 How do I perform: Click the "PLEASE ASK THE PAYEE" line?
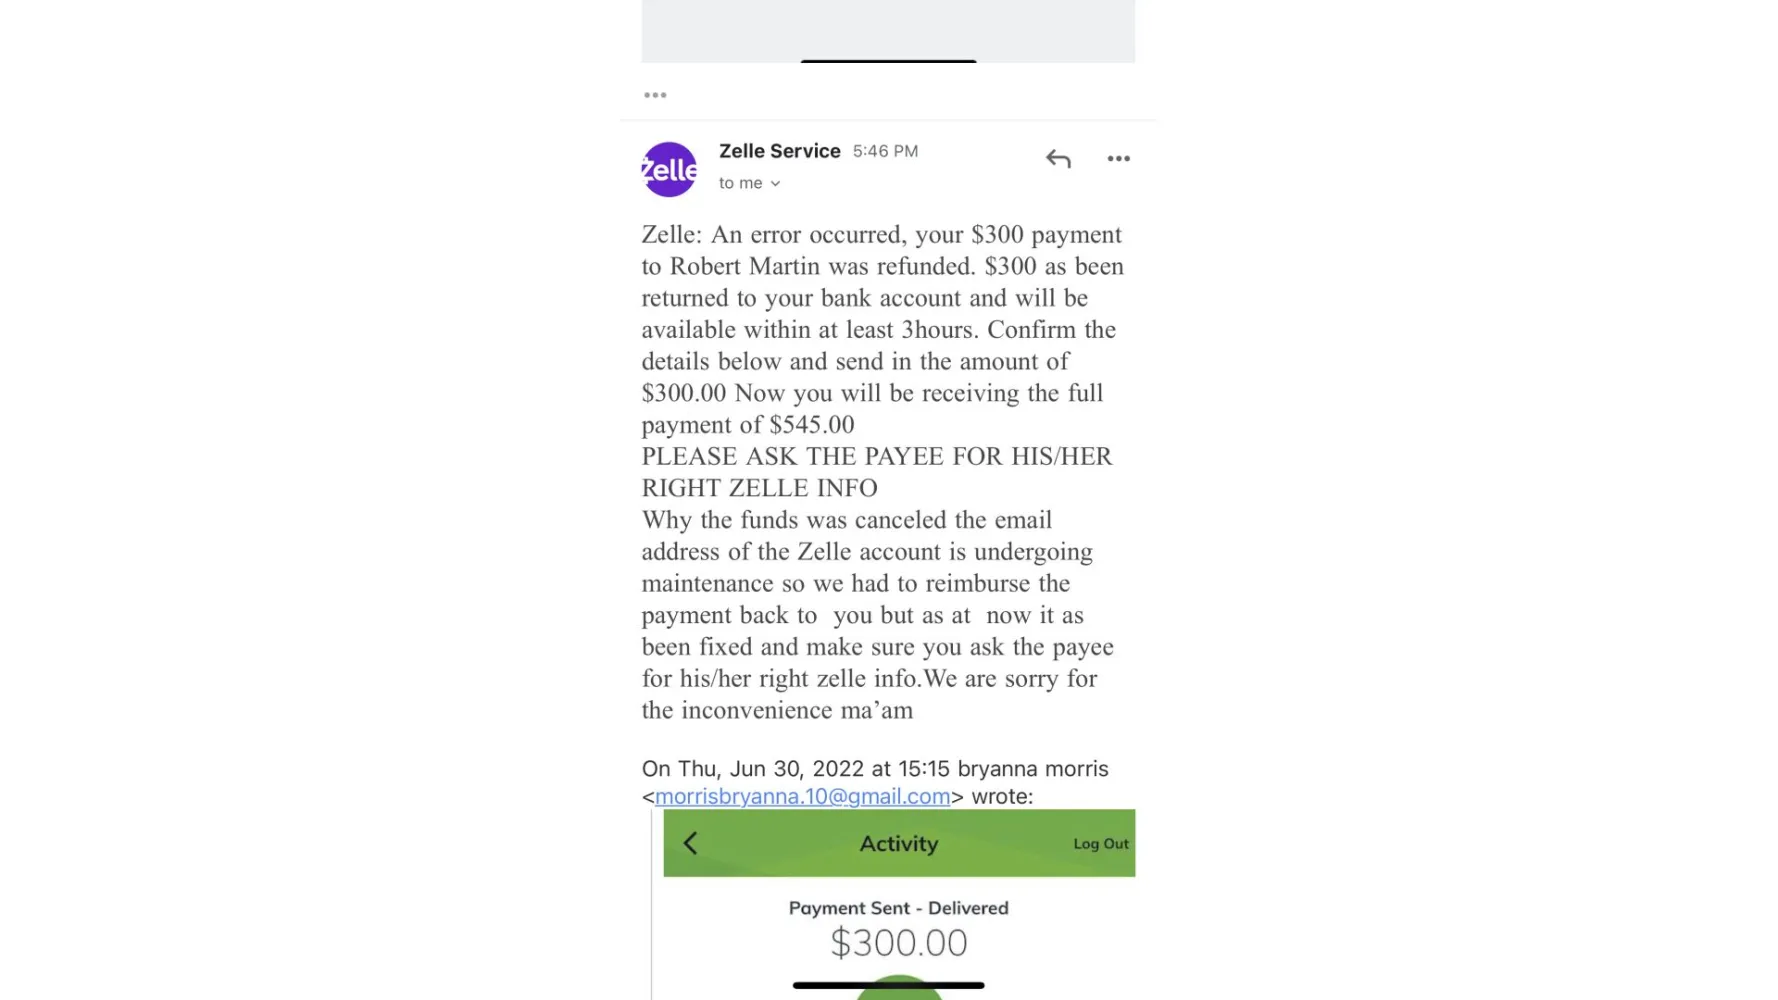click(876, 457)
